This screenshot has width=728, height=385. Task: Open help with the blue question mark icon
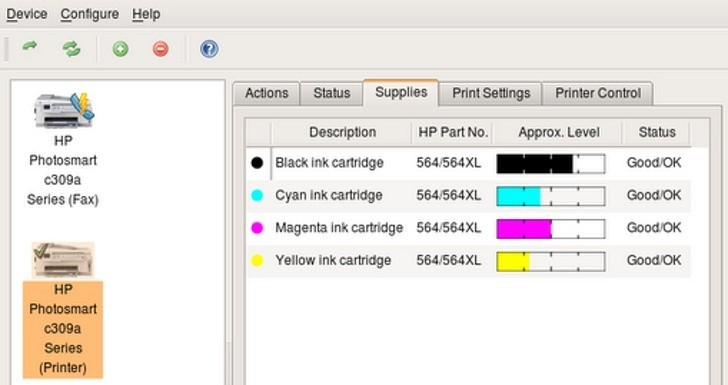209,49
